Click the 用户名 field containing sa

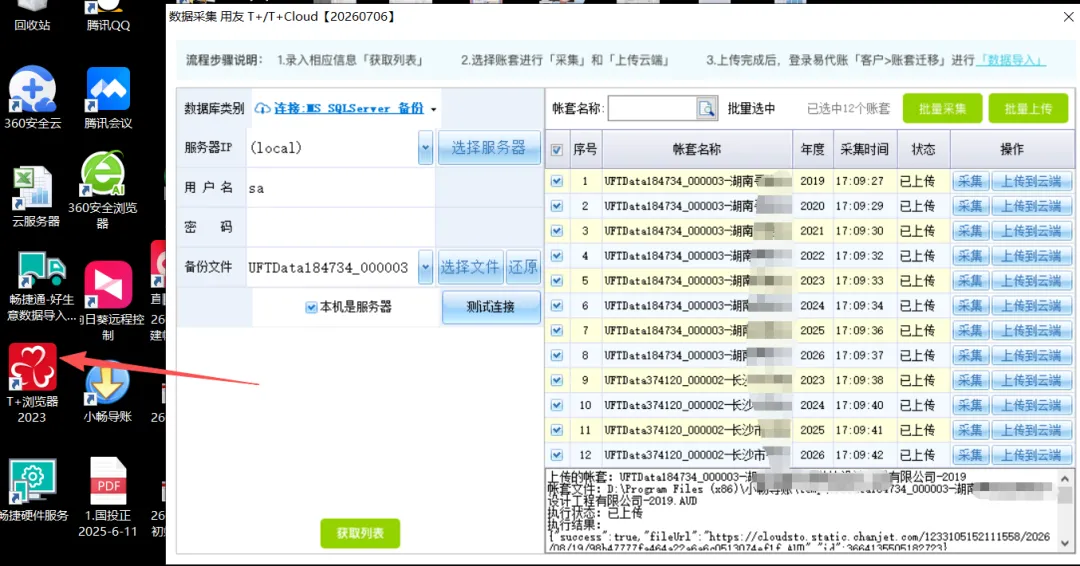[340, 188]
